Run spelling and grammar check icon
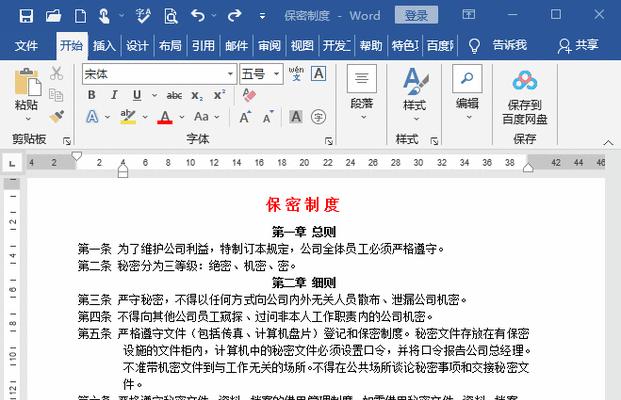The width and height of the screenshot is (621, 400). tap(143, 16)
